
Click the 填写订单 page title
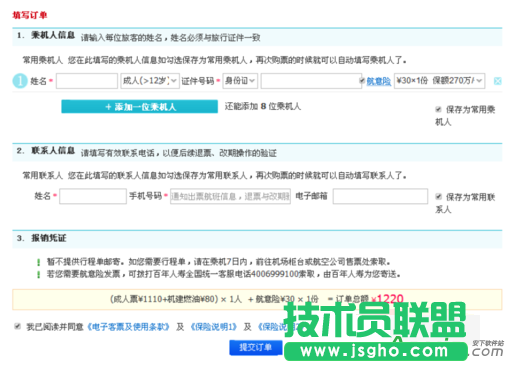30,15
